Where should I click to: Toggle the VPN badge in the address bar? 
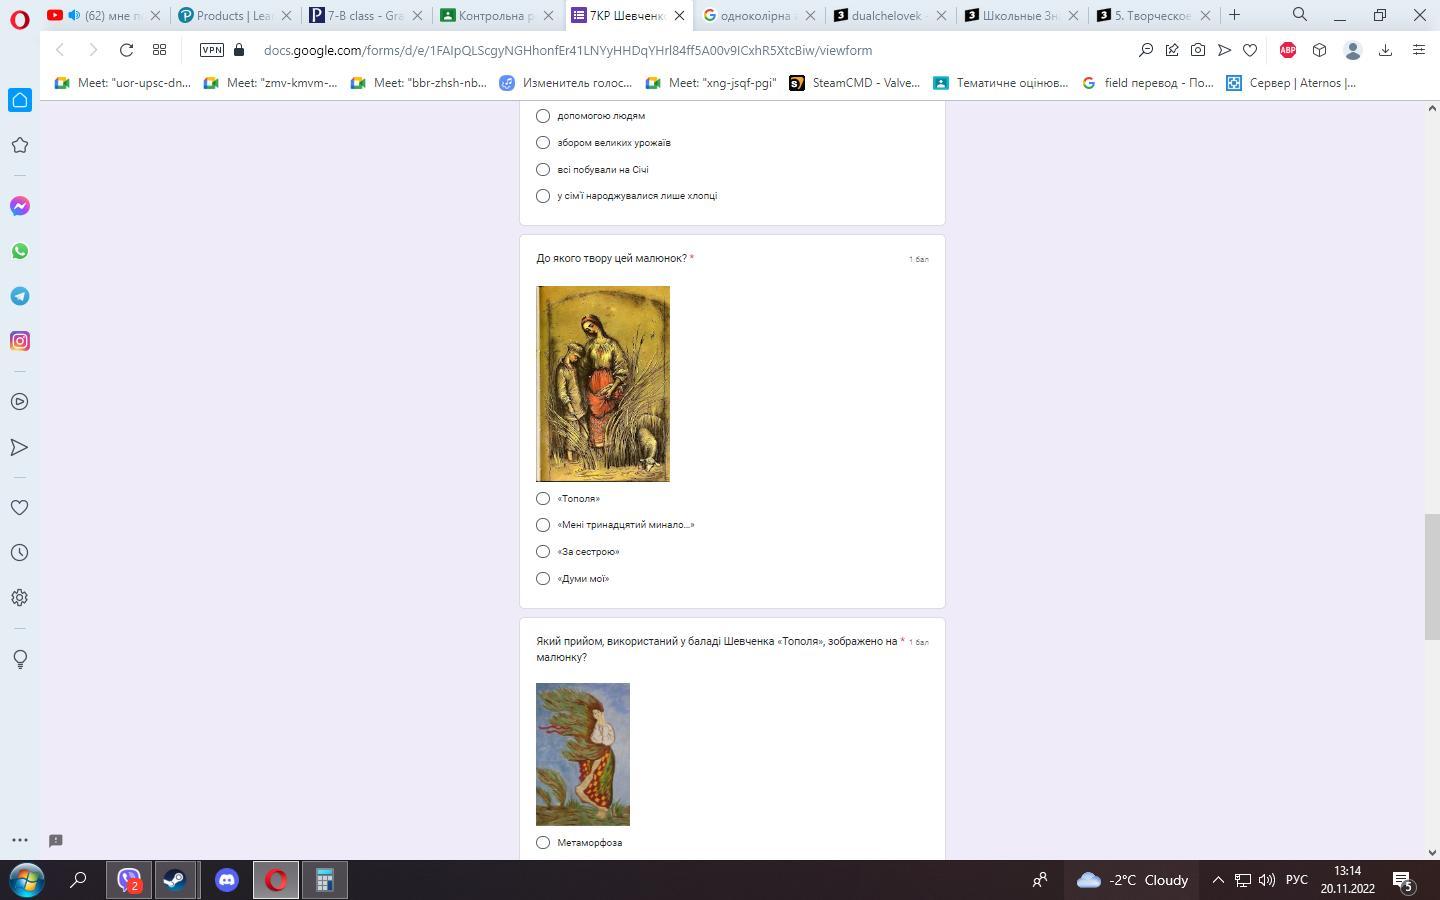[212, 50]
